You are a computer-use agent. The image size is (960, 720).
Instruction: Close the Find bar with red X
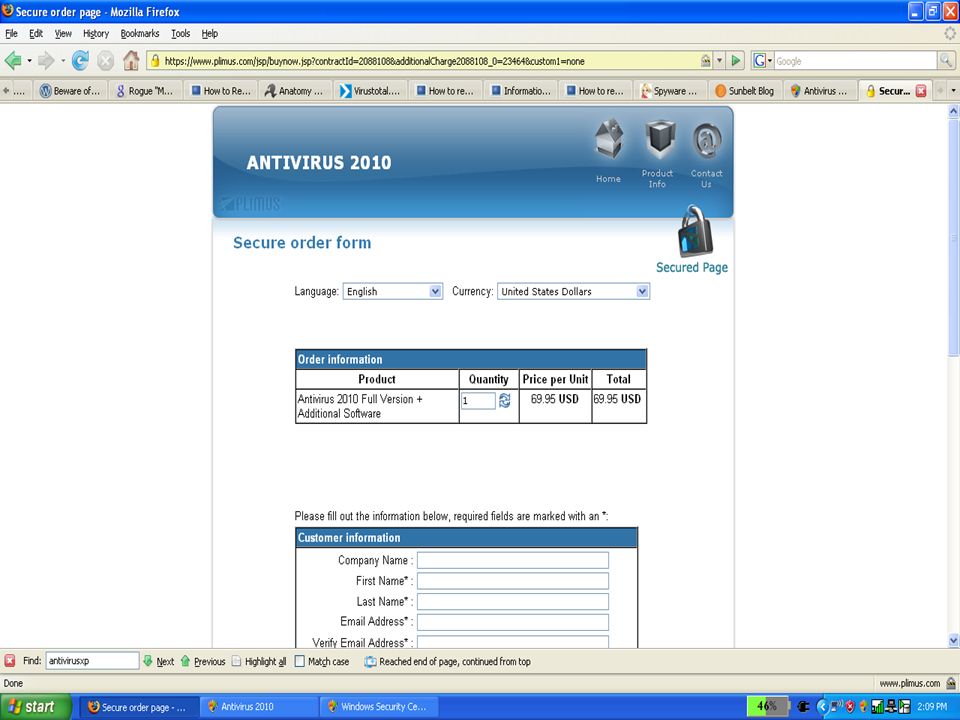click(10, 661)
